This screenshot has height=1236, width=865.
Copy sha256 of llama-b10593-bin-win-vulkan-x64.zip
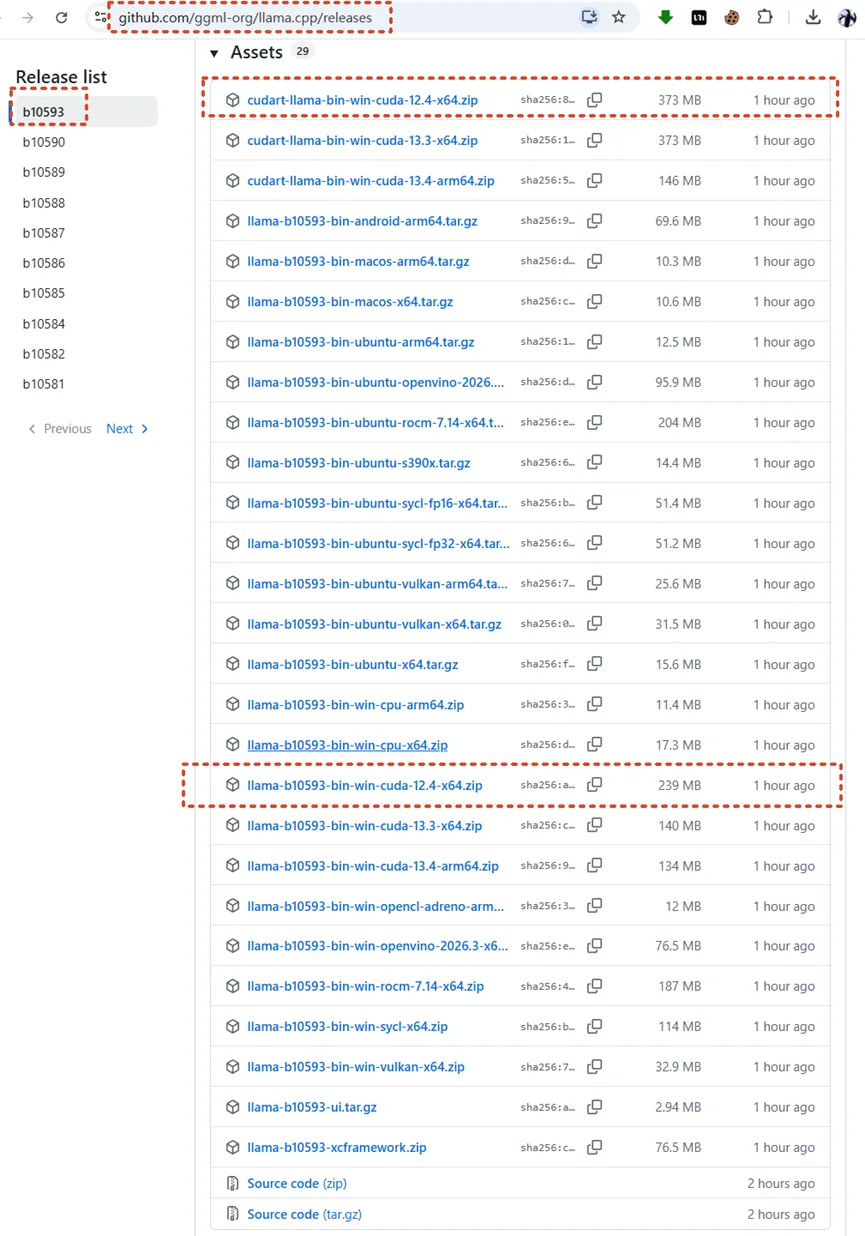pyautogui.click(x=594, y=1067)
